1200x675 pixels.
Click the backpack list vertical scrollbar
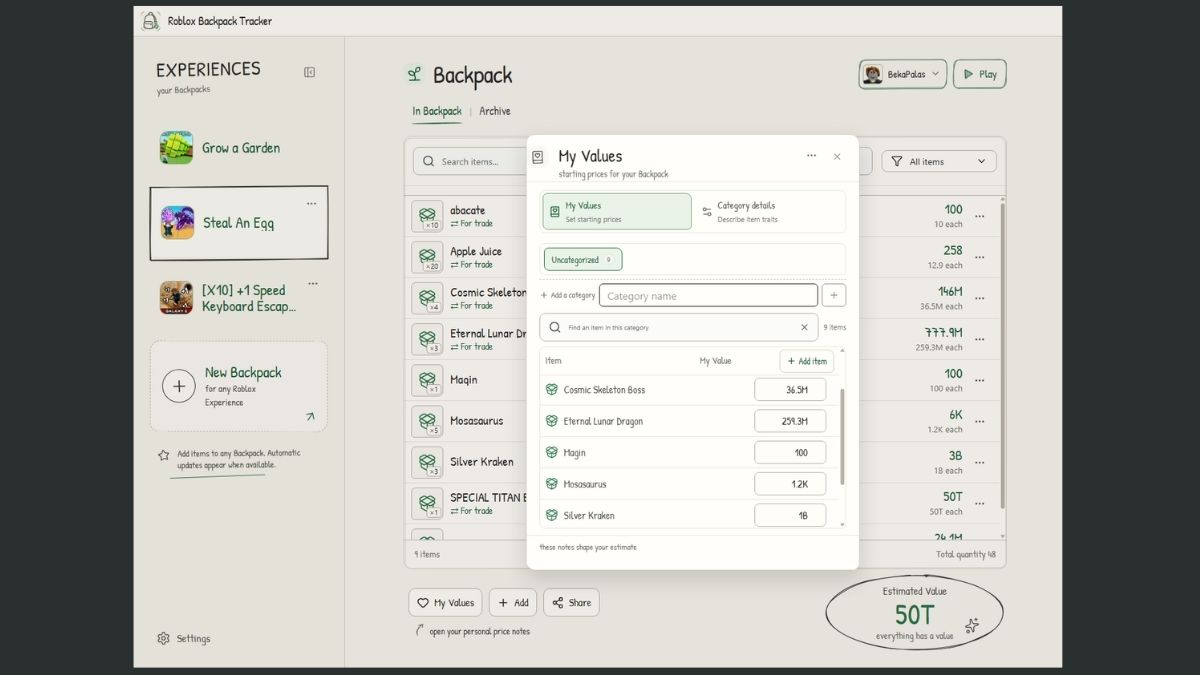pyautogui.click(x=1002, y=355)
